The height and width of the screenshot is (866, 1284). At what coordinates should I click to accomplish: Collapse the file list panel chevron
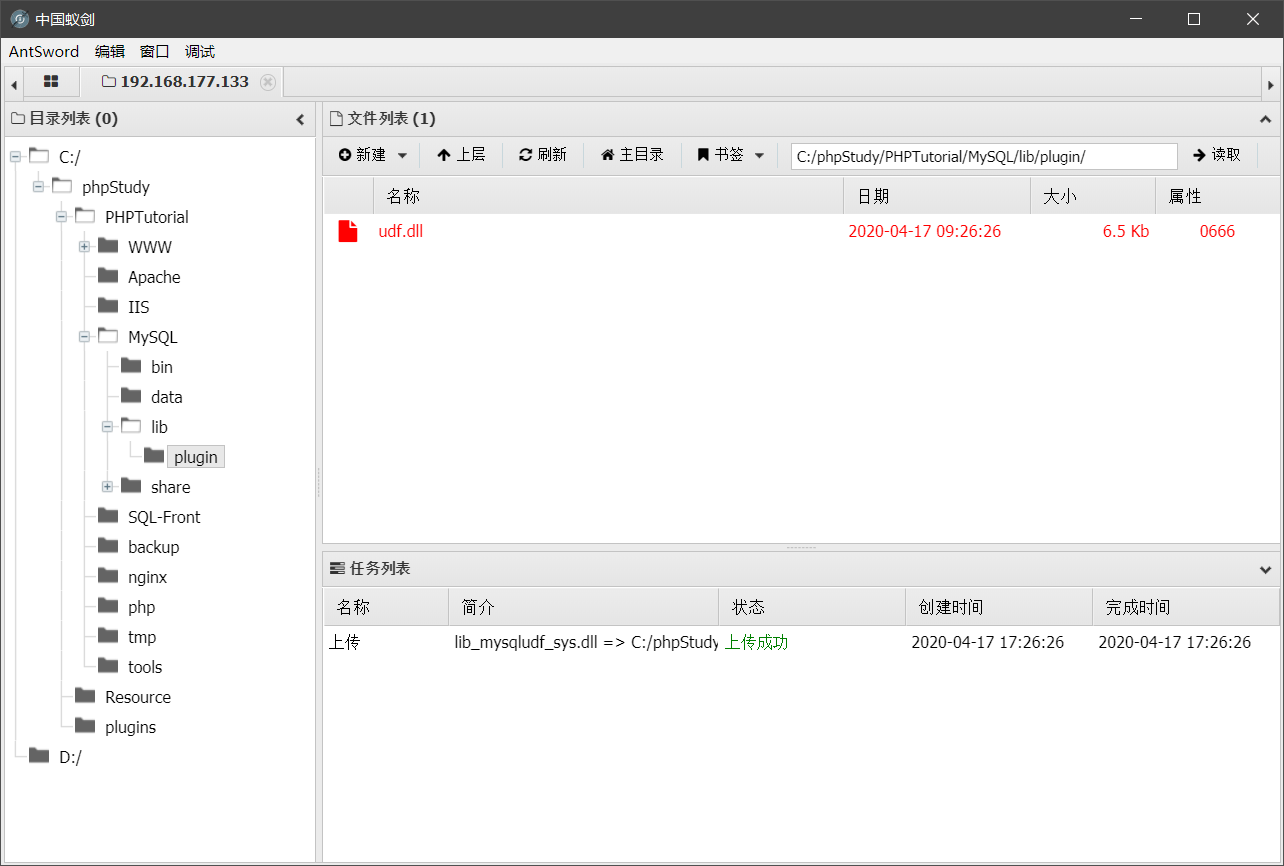tap(1265, 119)
